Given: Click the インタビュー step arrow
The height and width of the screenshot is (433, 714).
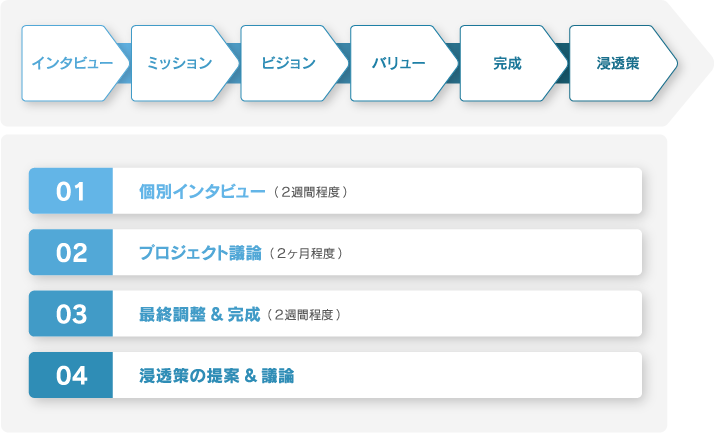Looking at the screenshot, I should [72, 63].
